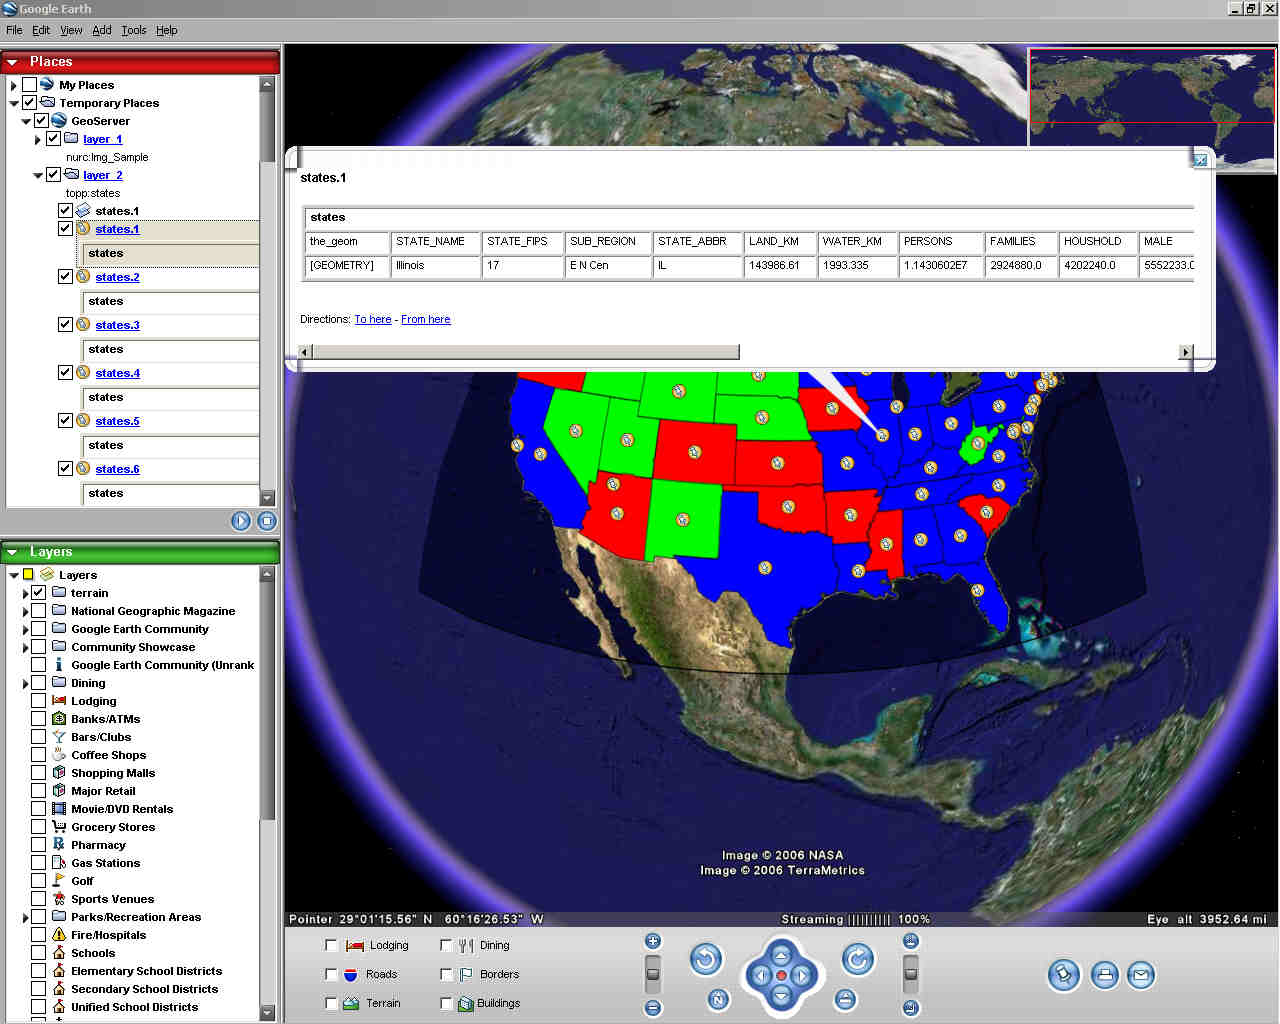Click the zoom in plus button
1280x1024 pixels.
653,941
